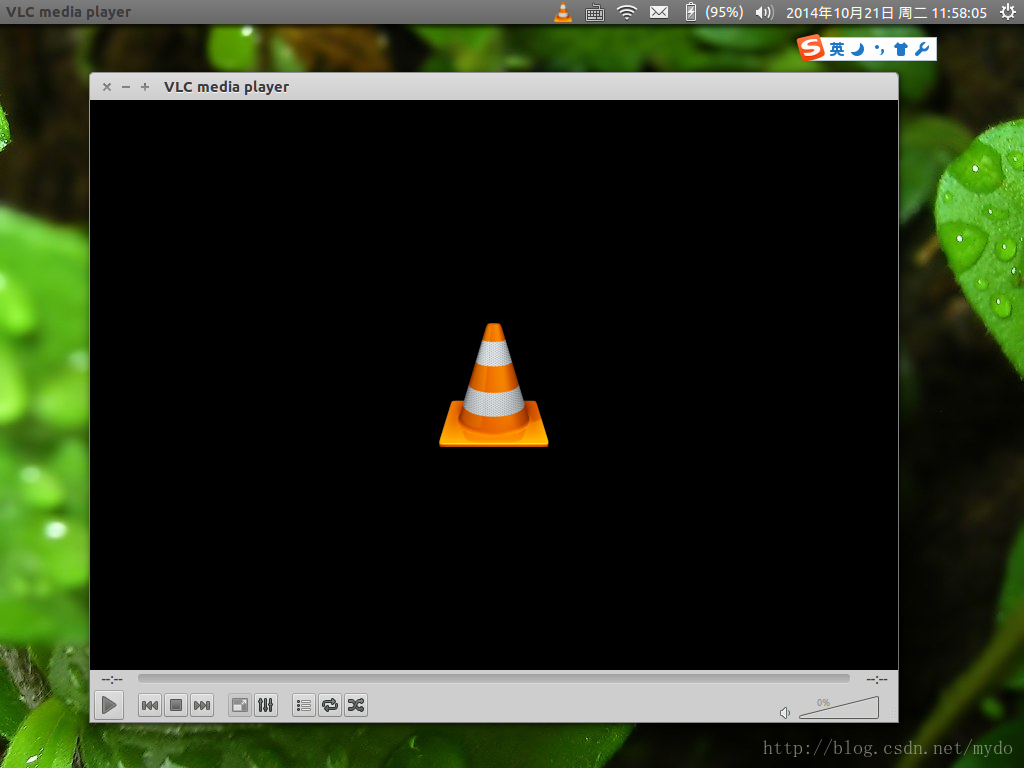The width and height of the screenshot is (1024, 768).
Task: Open mail messaging indicator
Action: click(x=659, y=12)
